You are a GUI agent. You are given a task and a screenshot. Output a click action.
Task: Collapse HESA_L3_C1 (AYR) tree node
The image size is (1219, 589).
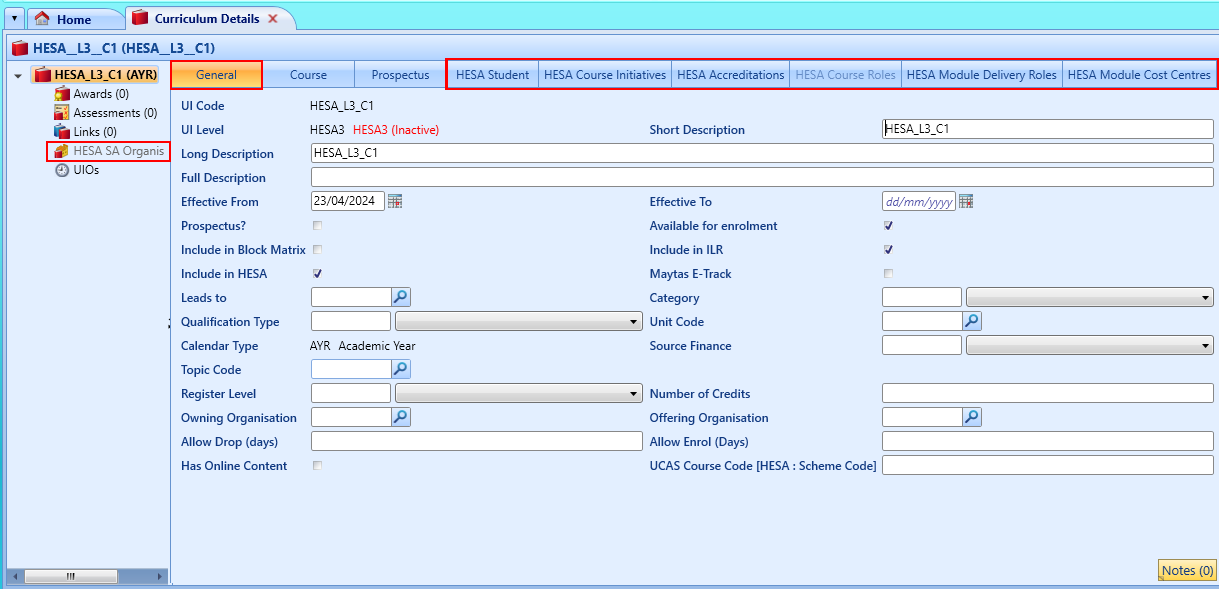tap(18, 75)
